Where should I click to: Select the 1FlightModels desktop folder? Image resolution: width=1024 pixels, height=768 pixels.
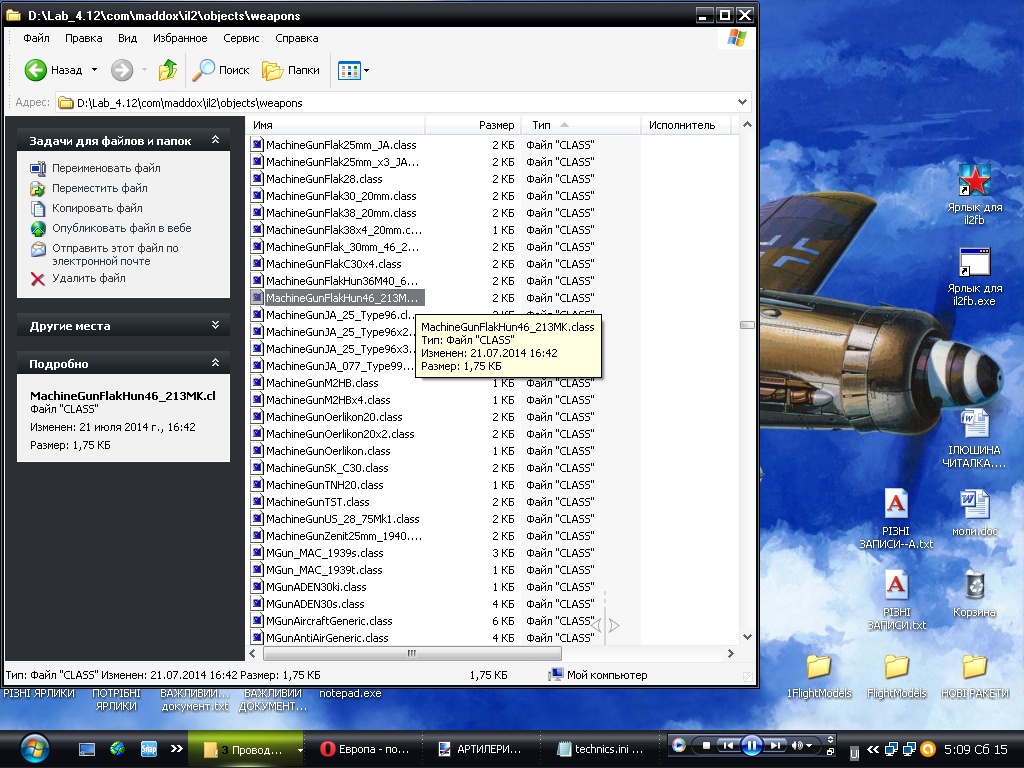819,667
